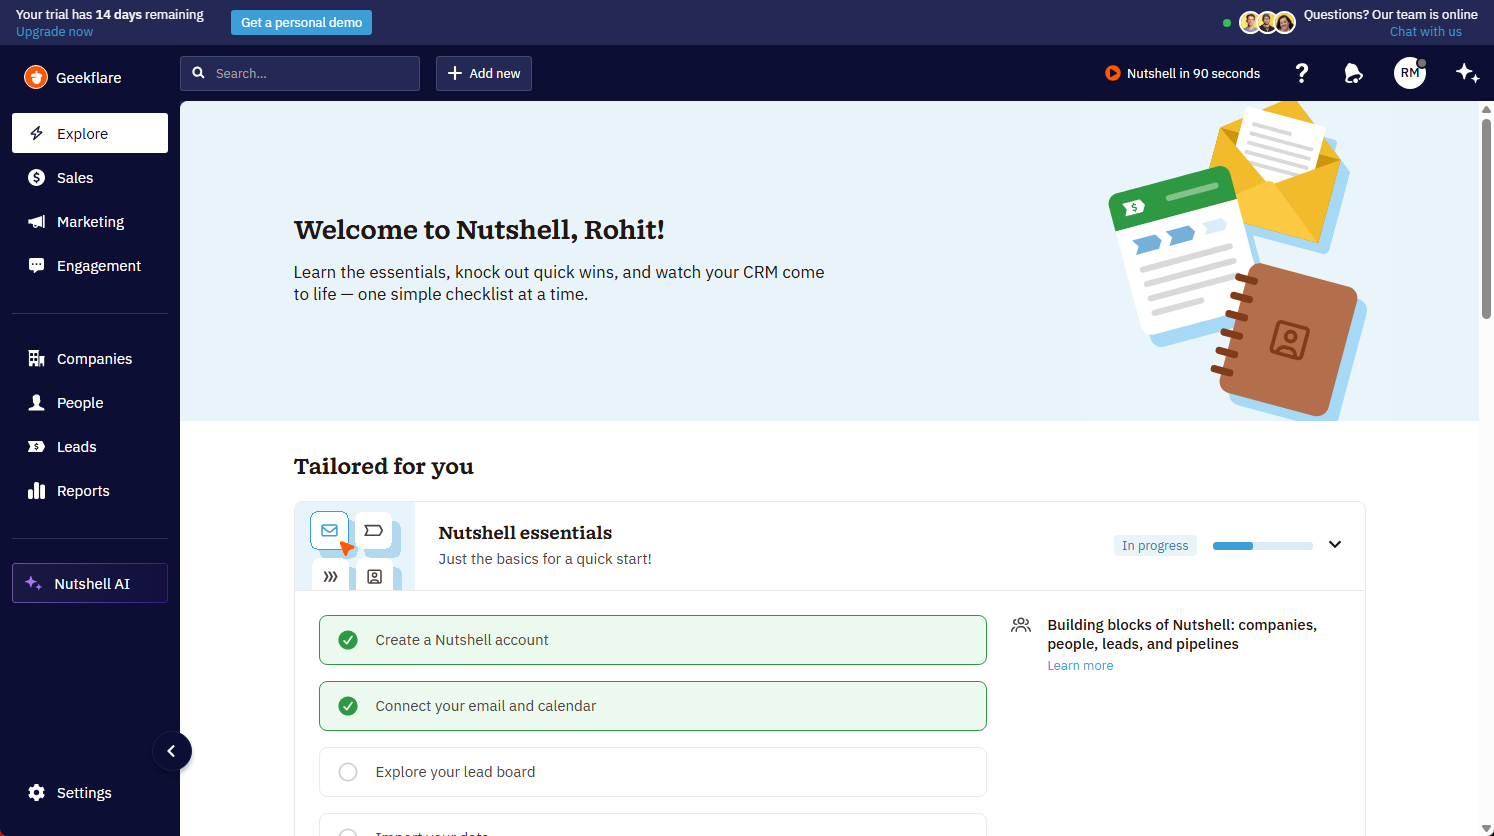The width and height of the screenshot is (1494, 836).
Task: Collapse the sidebar with the arrow button
Action: (x=171, y=751)
